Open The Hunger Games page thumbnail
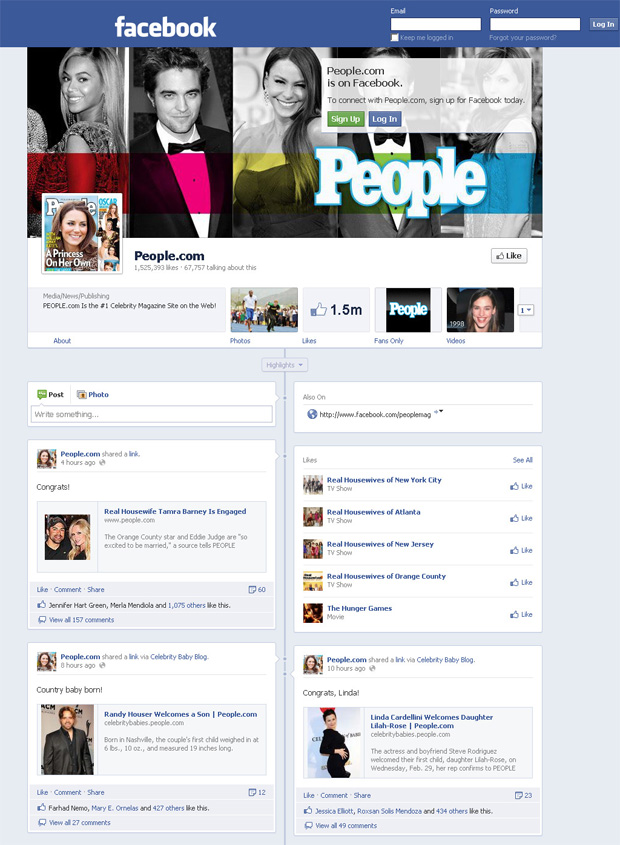This screenshot has height=845, width=620. click(313, 613)
